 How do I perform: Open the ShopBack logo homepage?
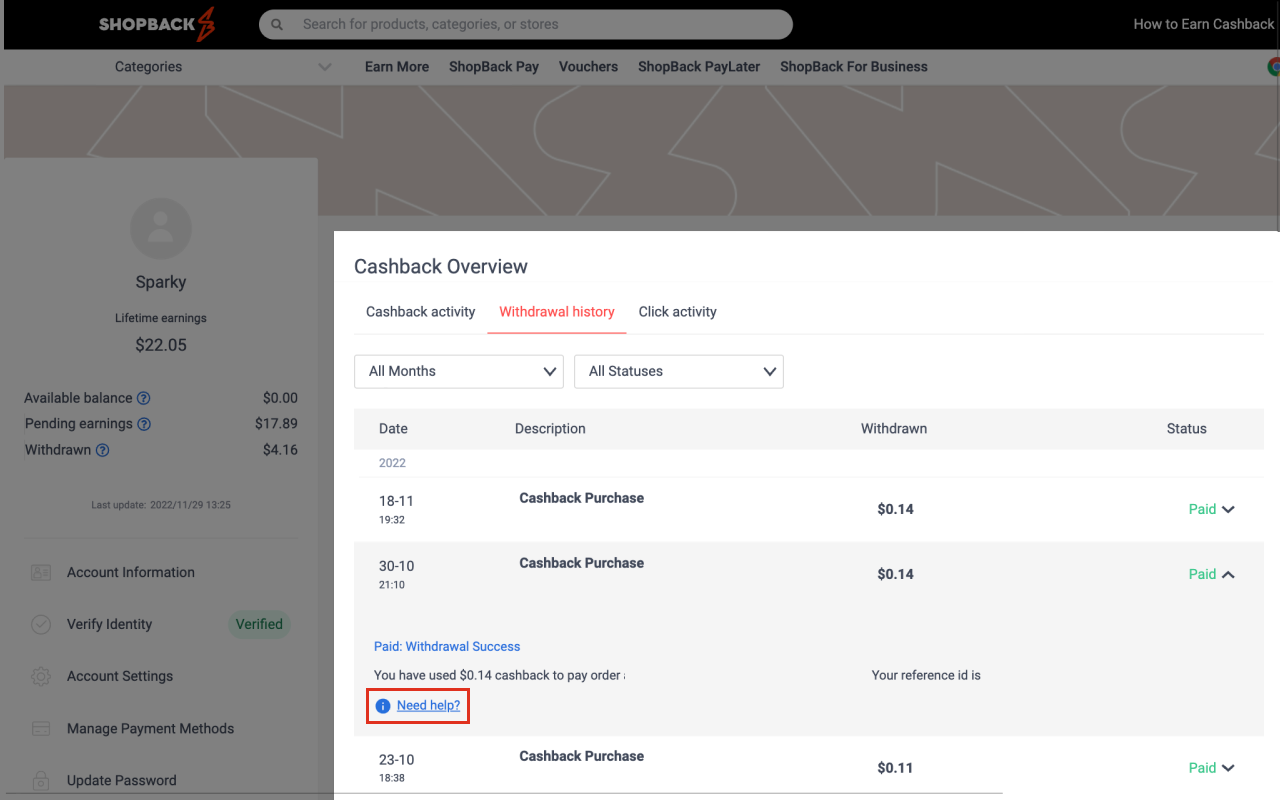pyautogui.click(x=156, y=23)
